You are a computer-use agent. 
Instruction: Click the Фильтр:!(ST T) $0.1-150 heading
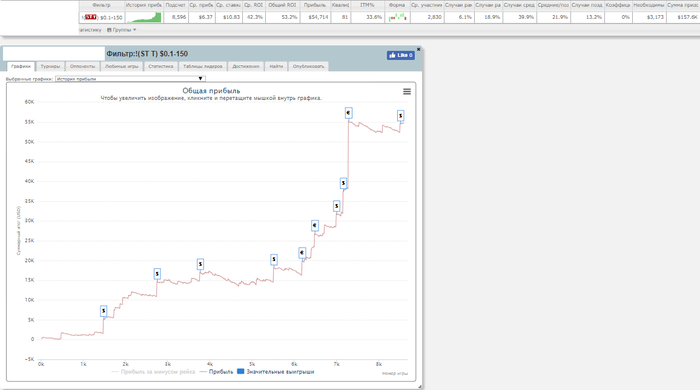pyautogui.click(x=147, y=54)
